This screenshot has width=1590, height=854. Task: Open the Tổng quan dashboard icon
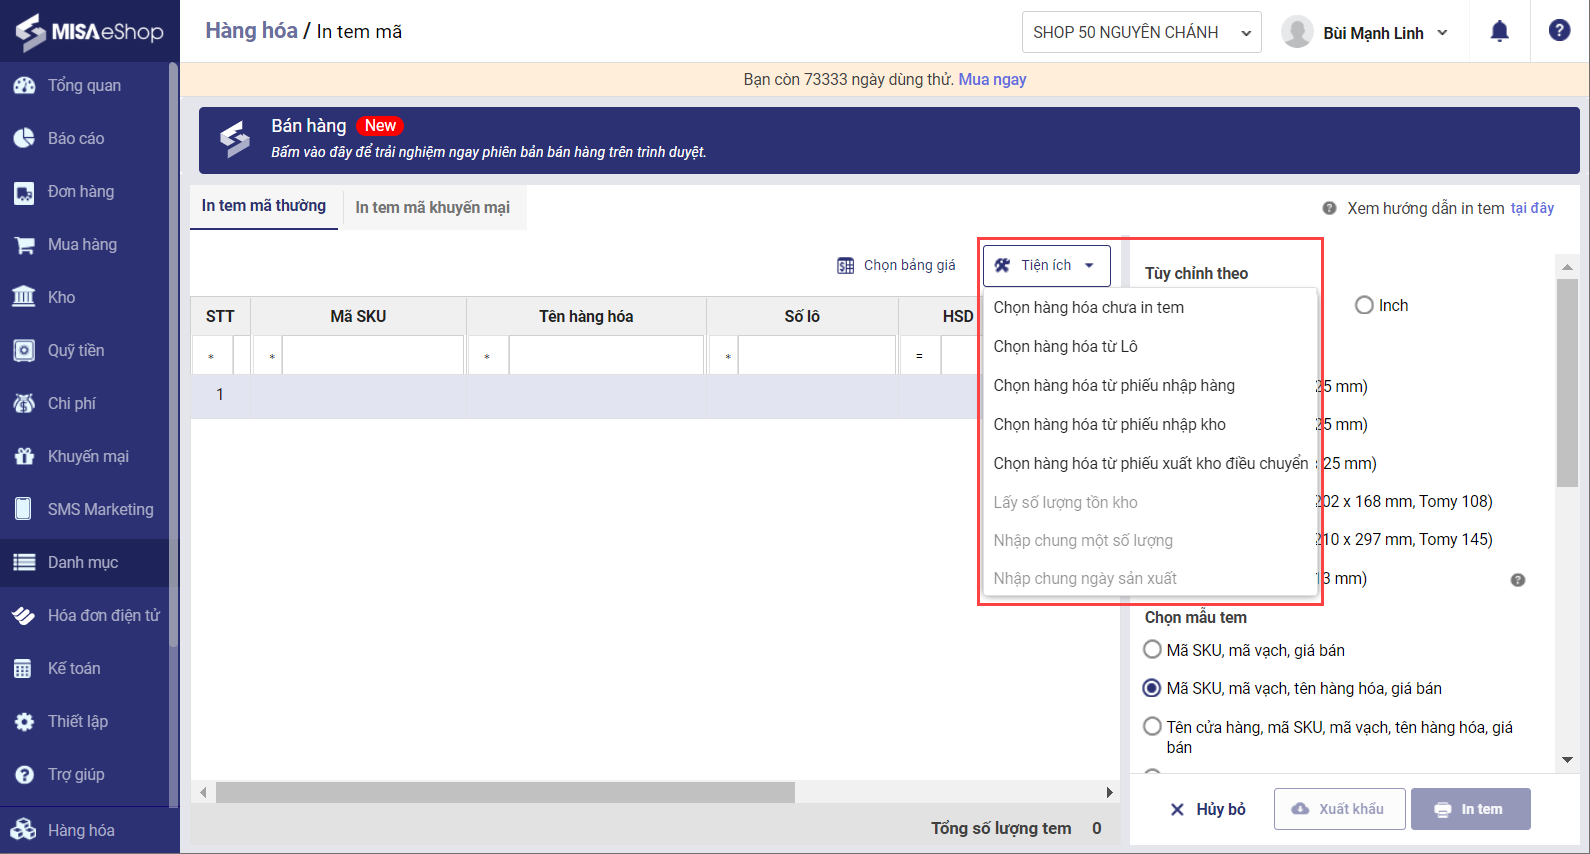[24, 86]
